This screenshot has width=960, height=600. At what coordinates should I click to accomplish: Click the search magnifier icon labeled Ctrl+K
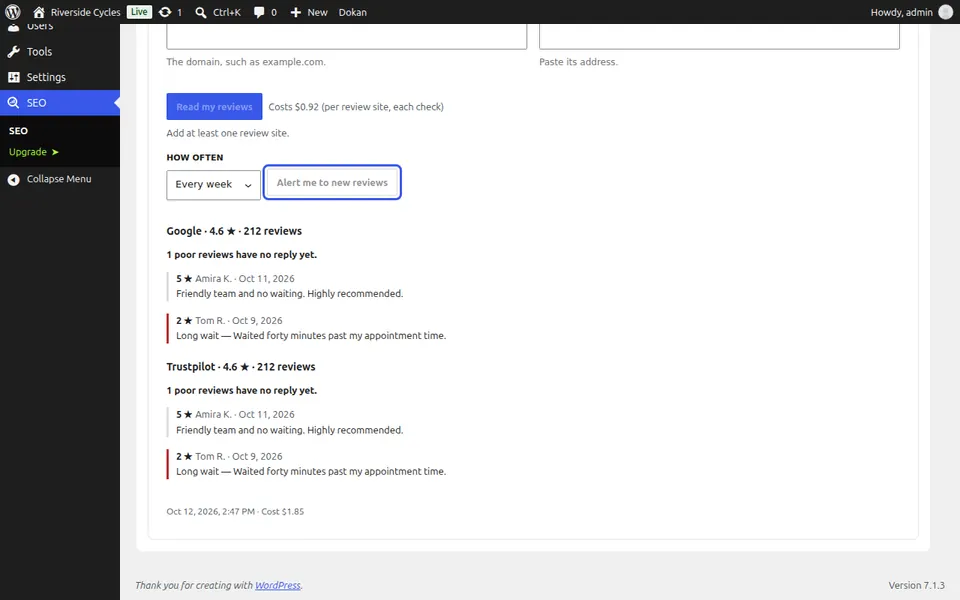(x=201, y=12)
